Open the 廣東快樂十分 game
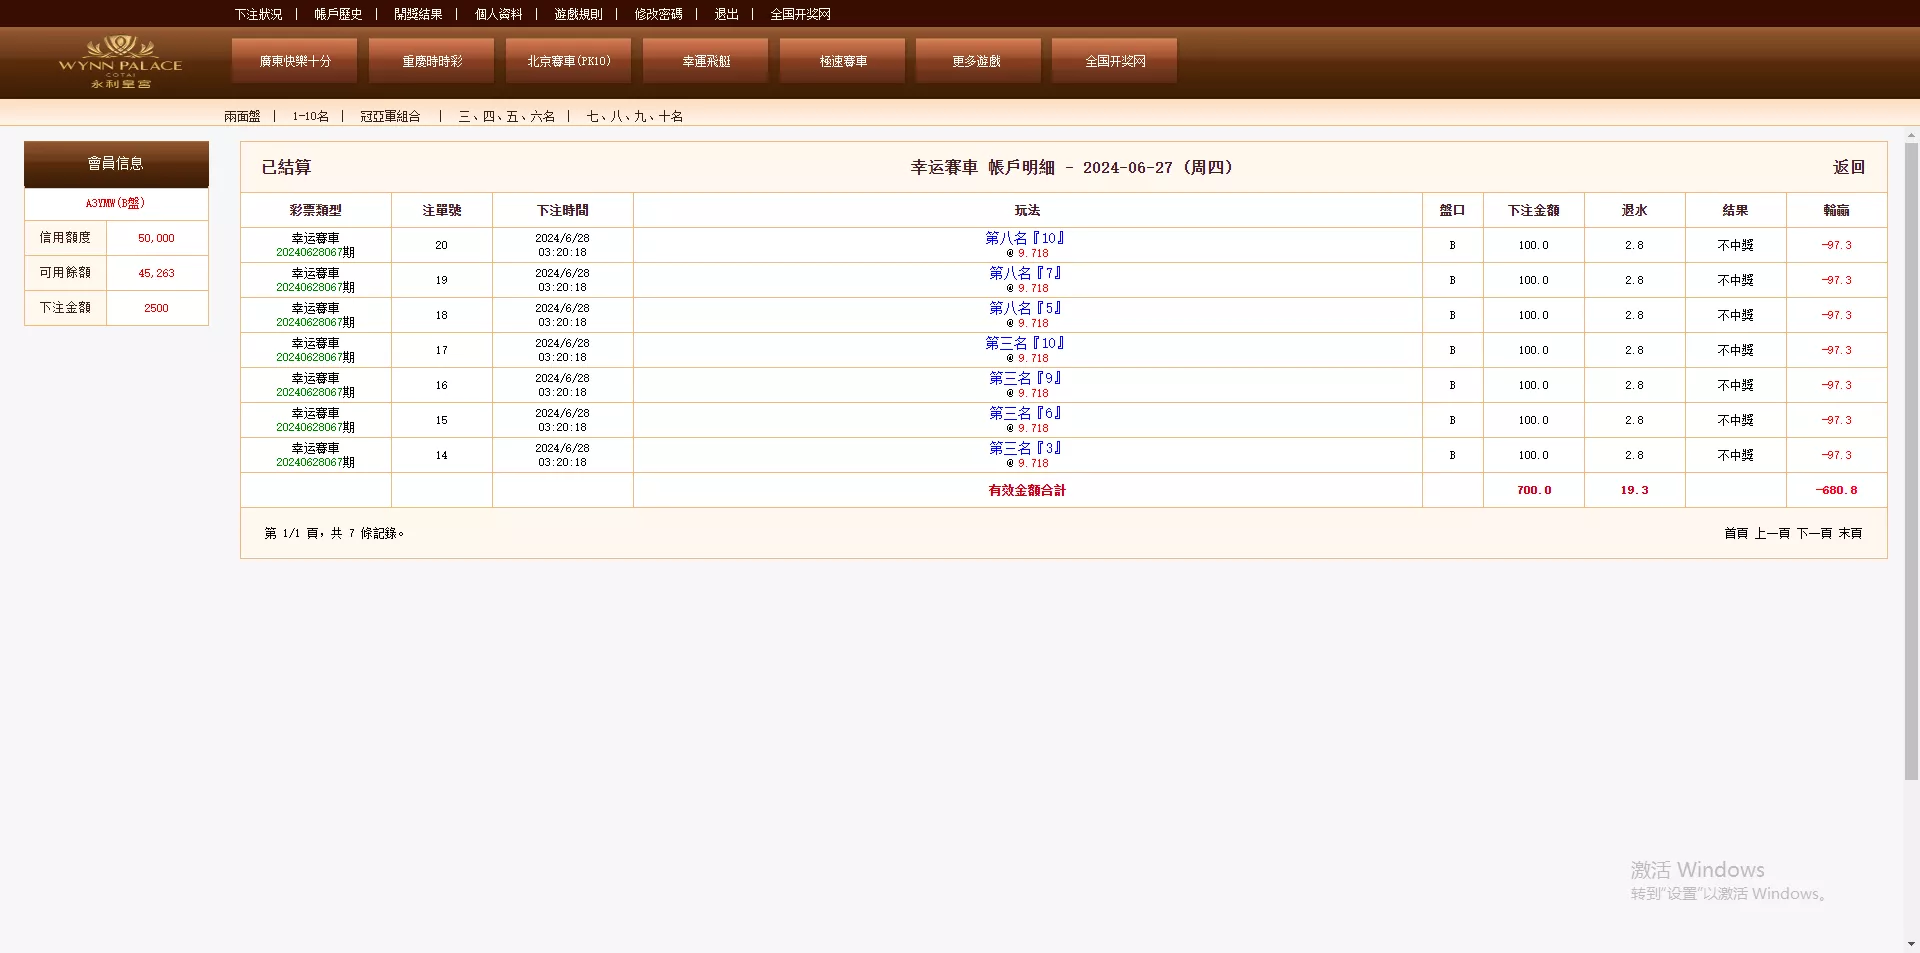 click(293, 60)
